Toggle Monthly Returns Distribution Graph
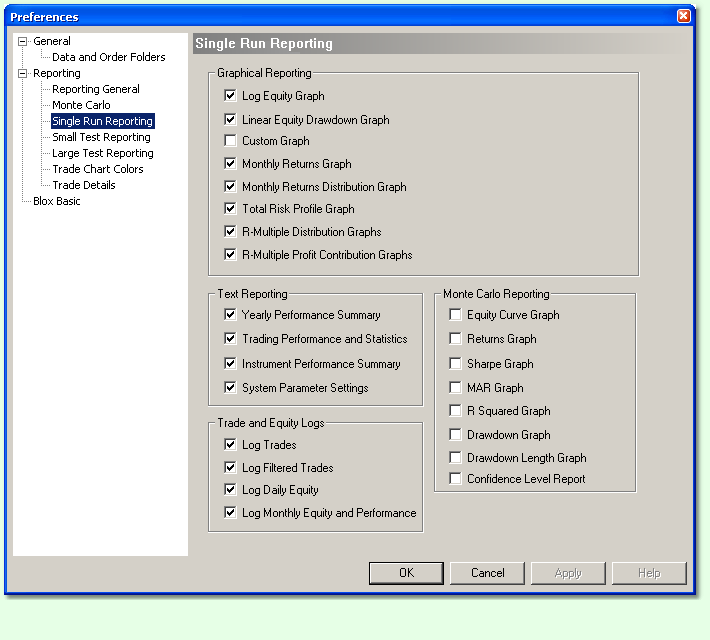 pyautogui.click(x=230, y=187)
